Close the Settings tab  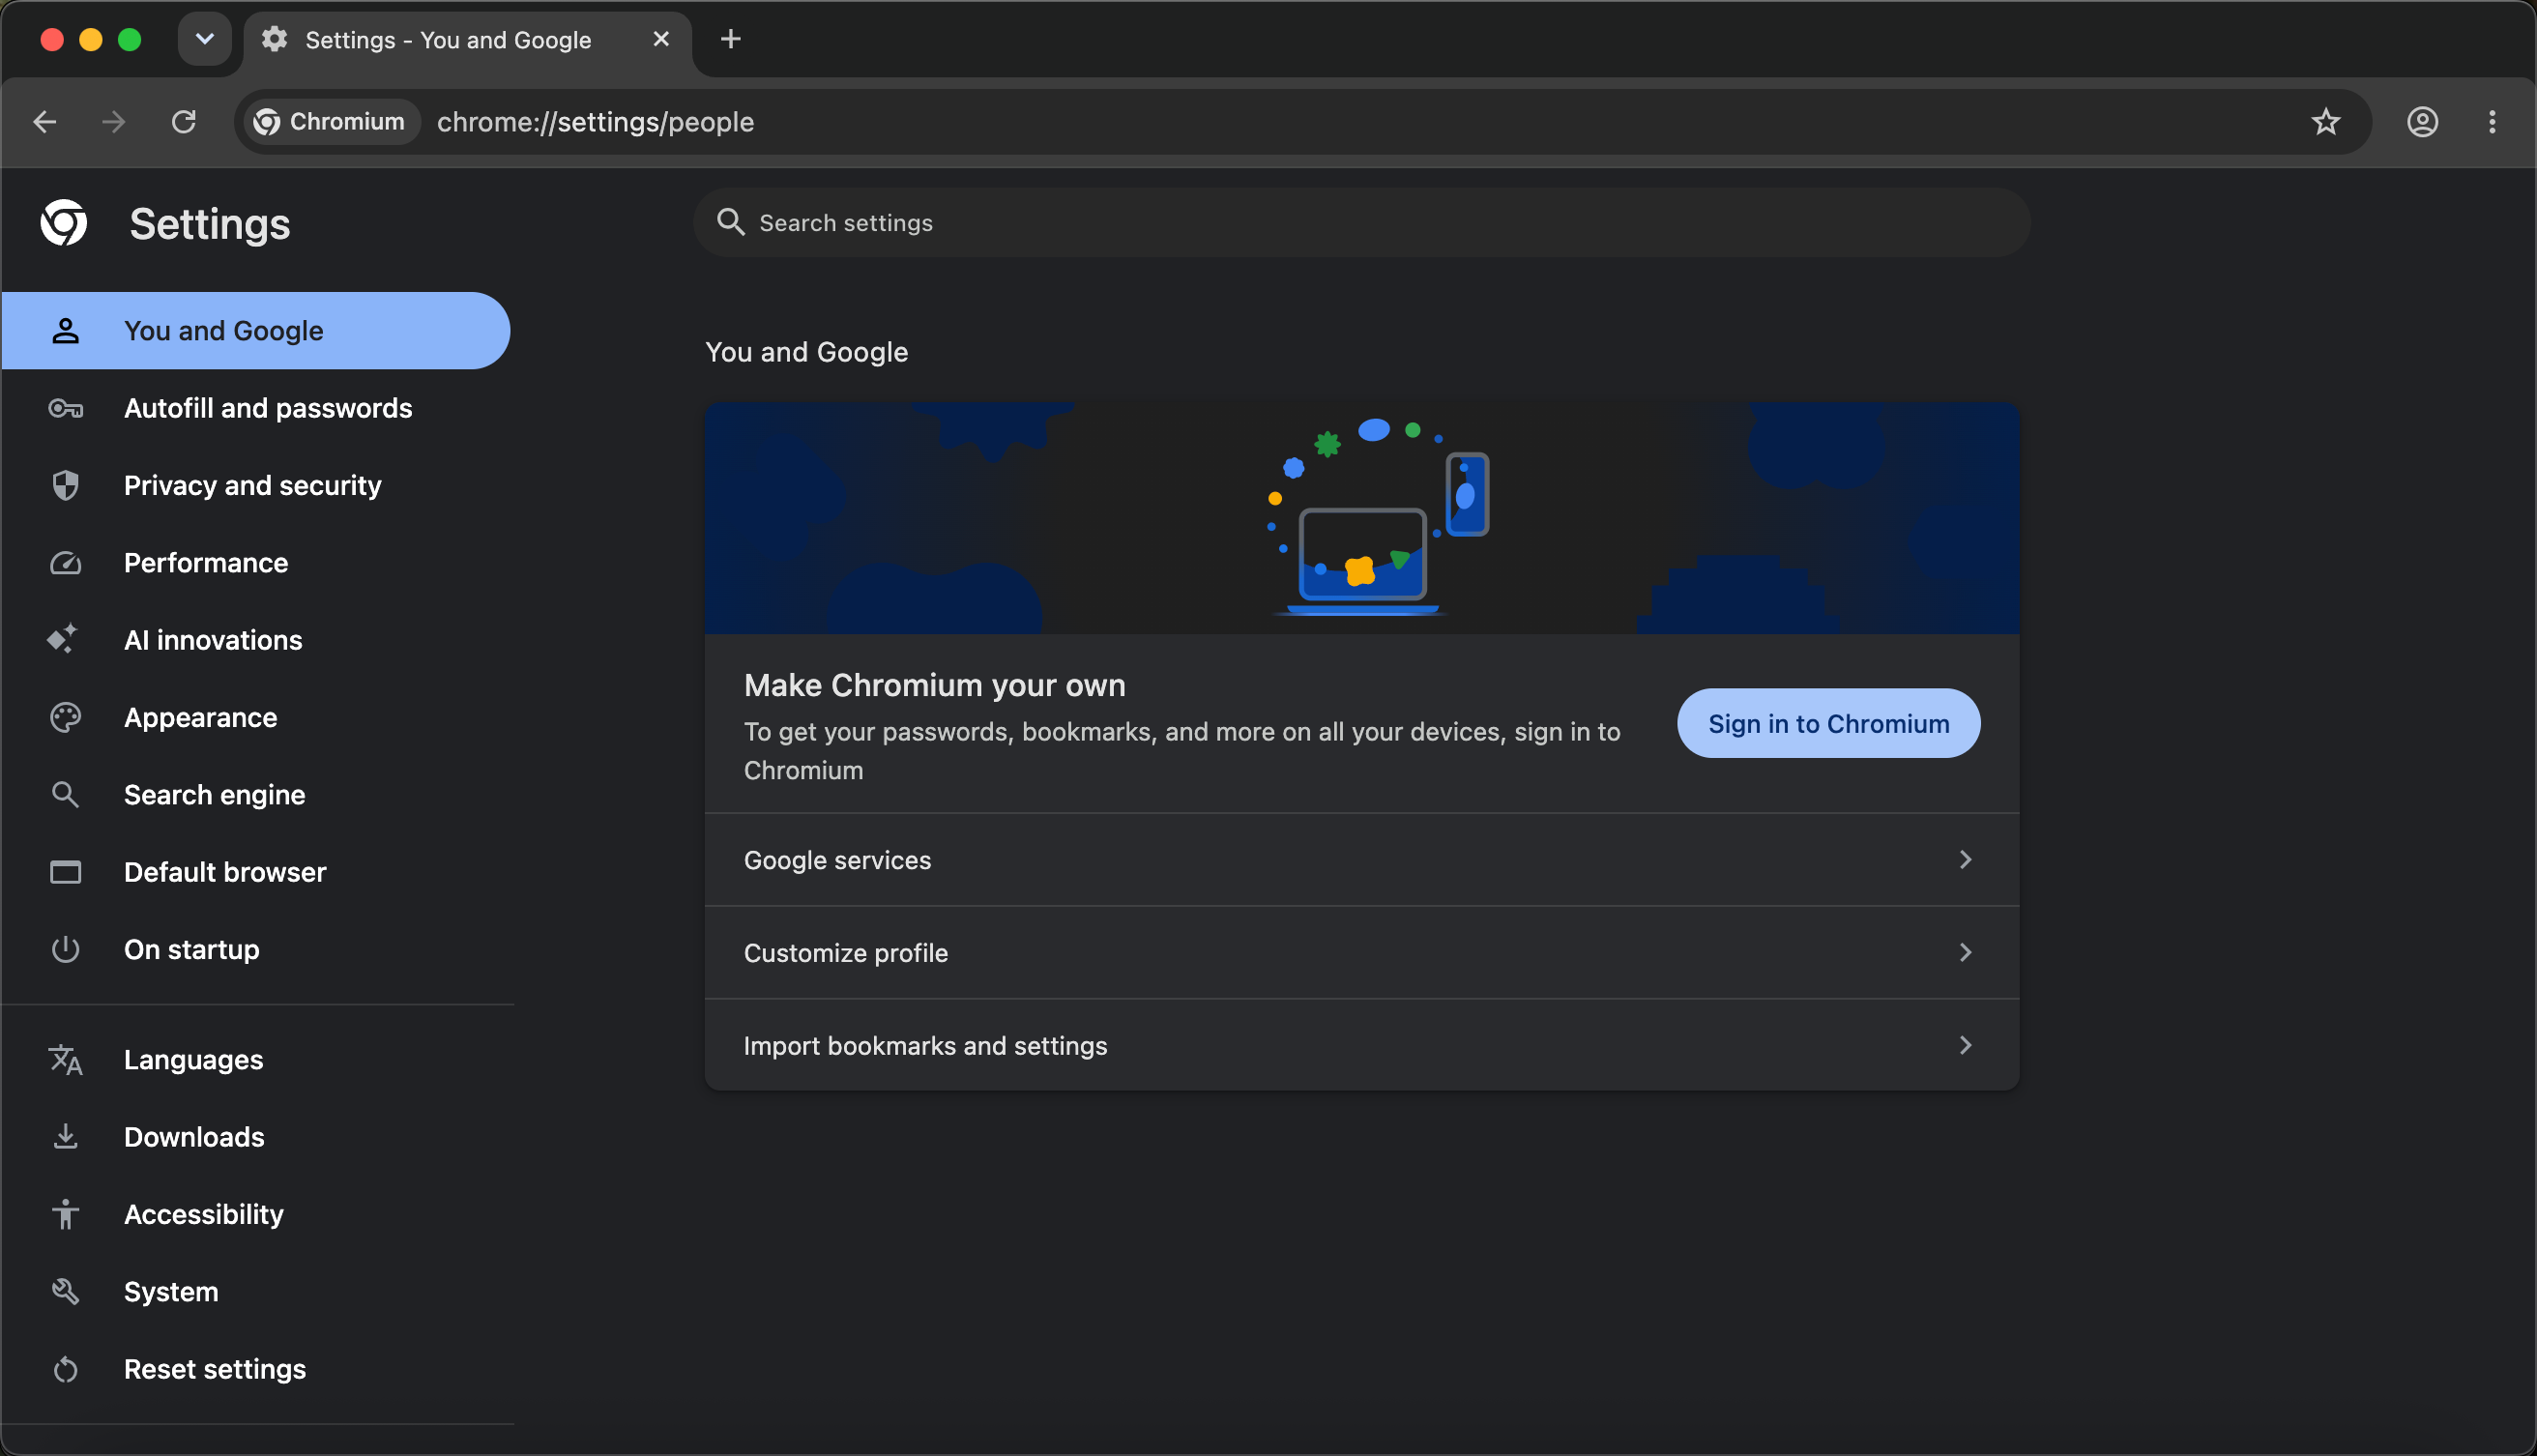(661, 39)
